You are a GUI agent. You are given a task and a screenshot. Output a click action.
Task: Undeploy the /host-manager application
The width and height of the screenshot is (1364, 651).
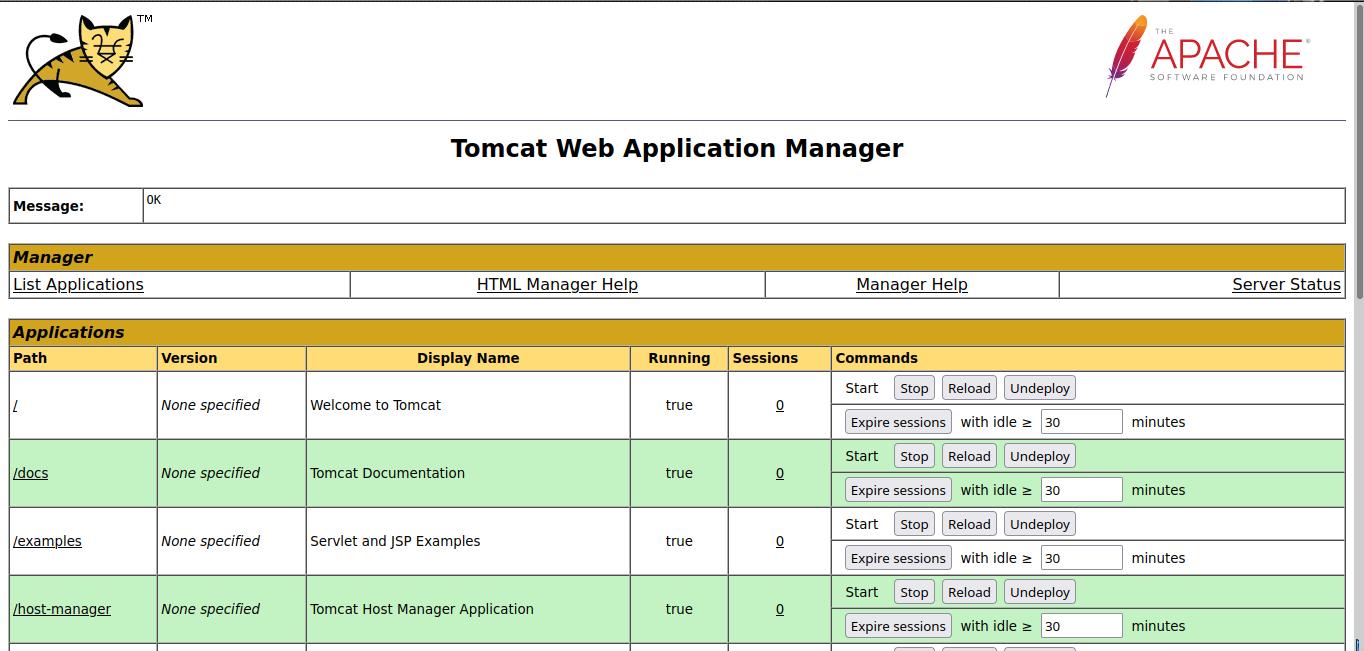tap(1040, 592)
